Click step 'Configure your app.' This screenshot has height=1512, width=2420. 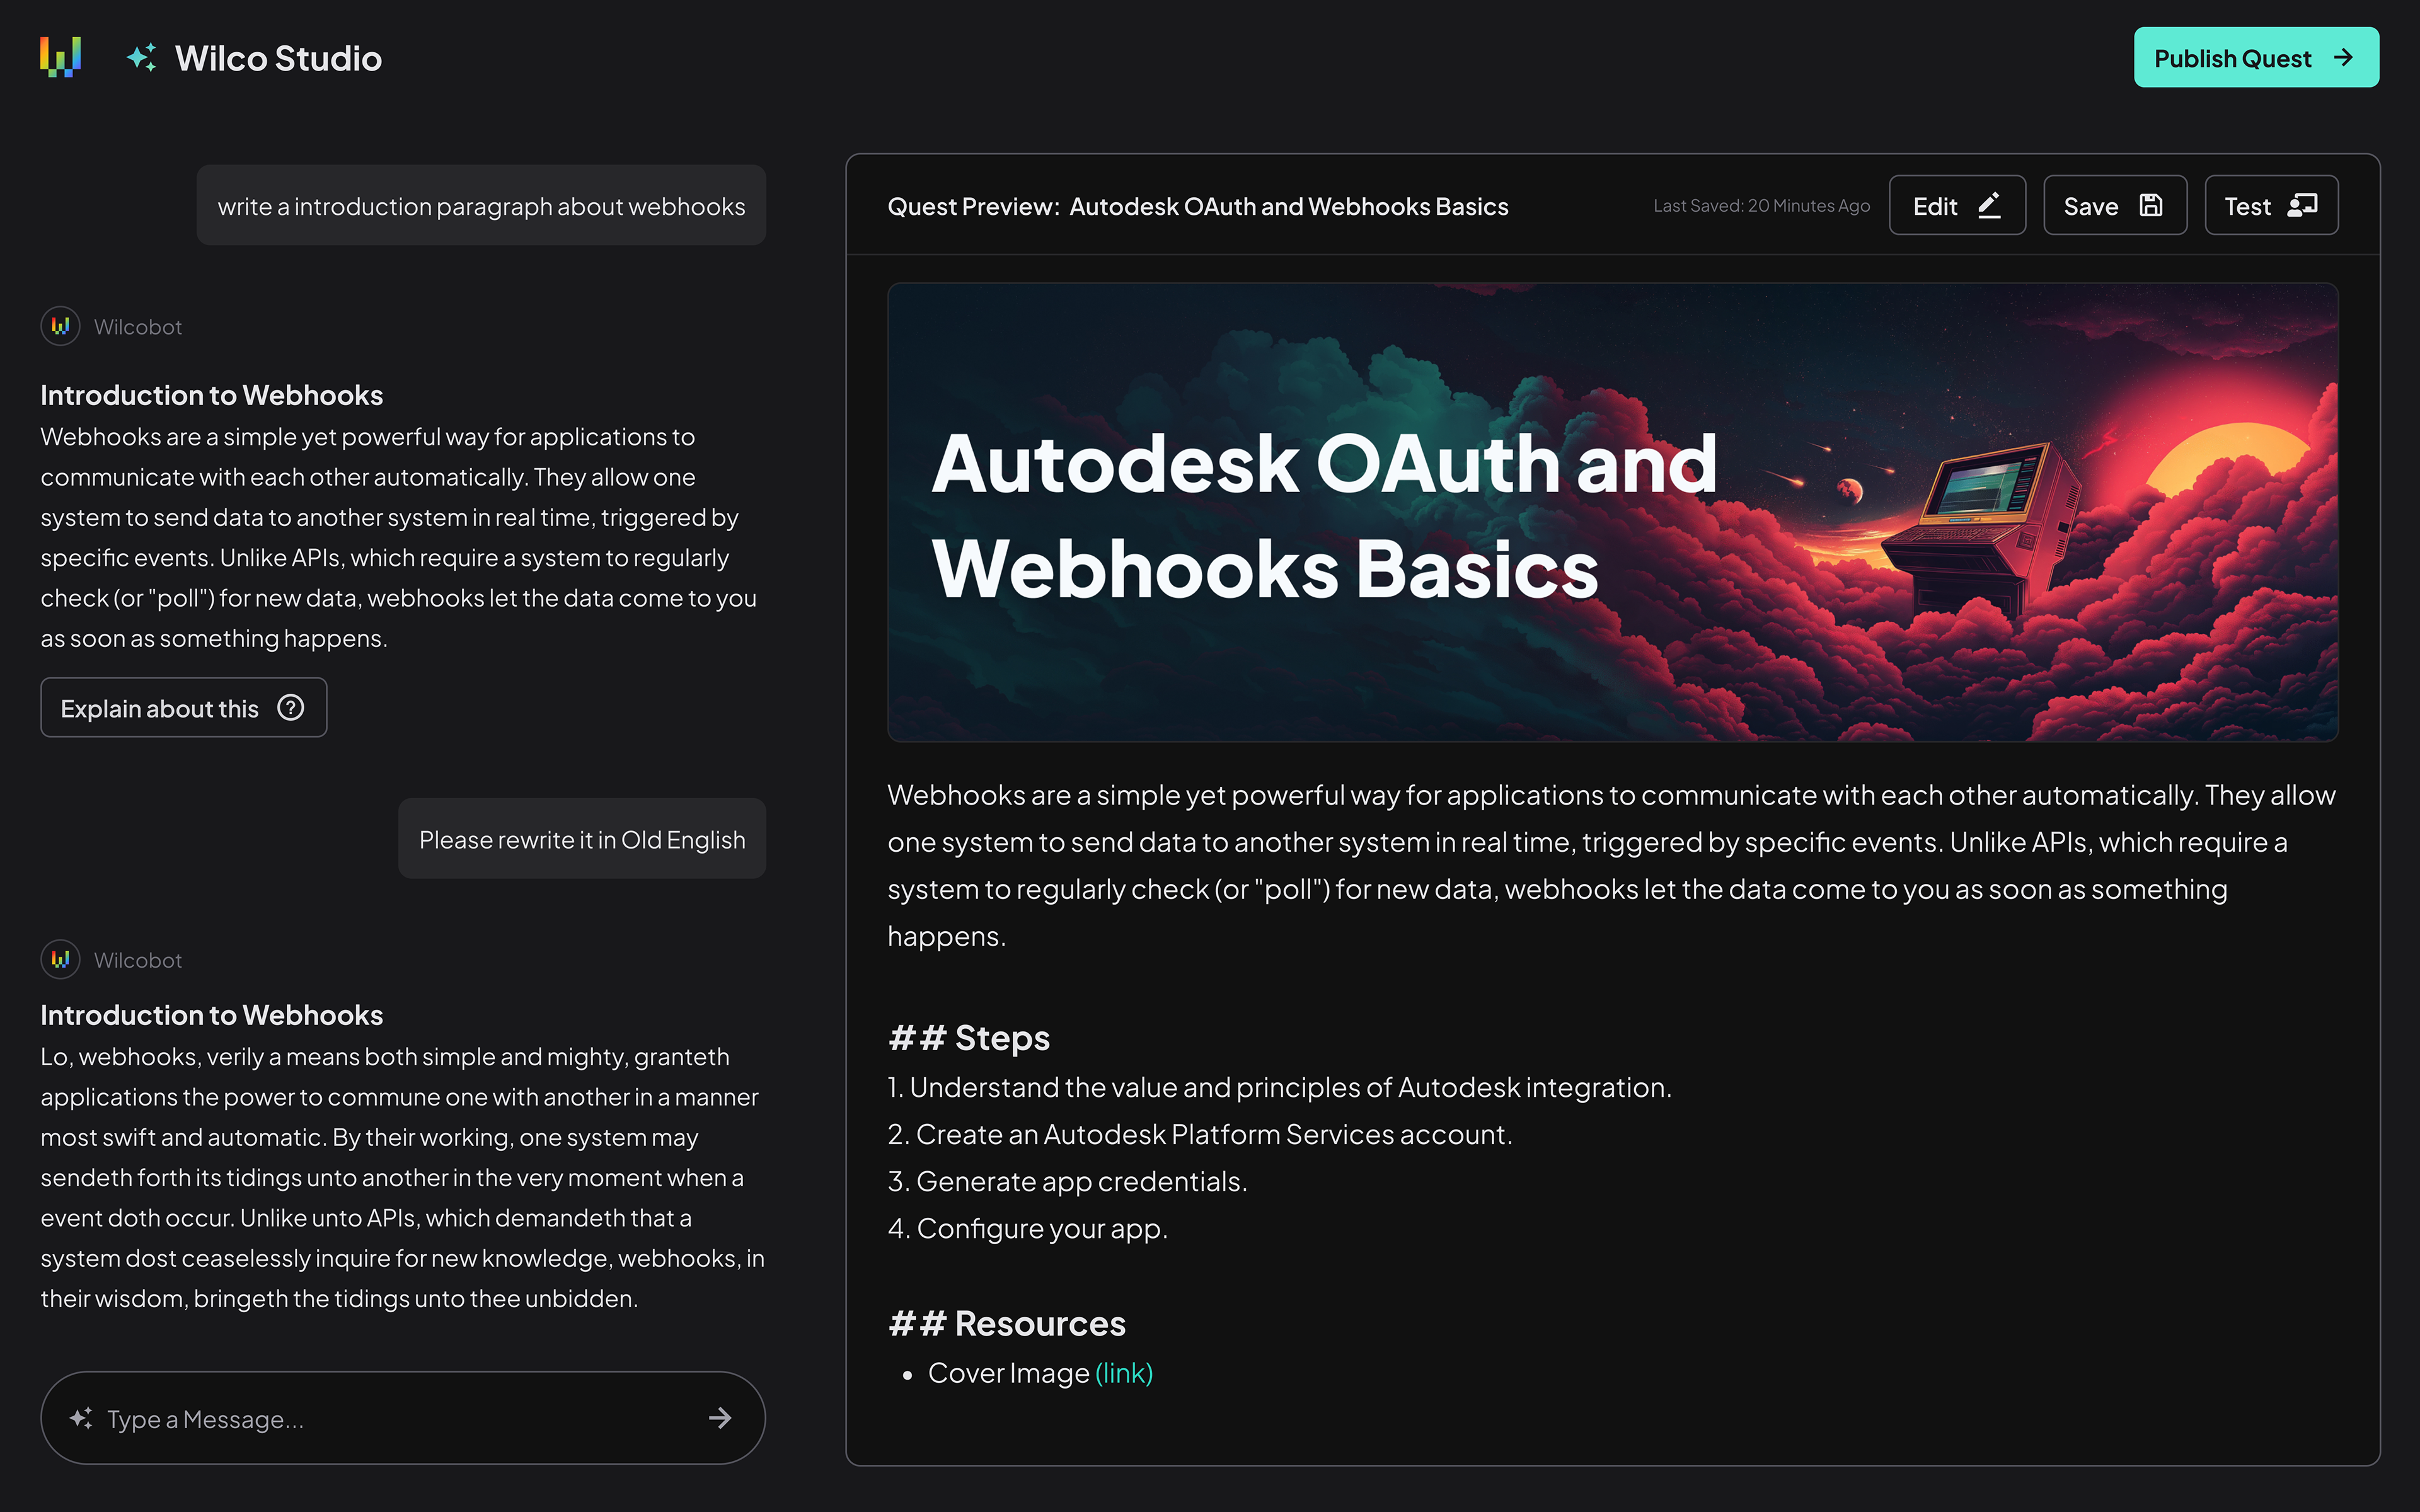(1027, 1229)
